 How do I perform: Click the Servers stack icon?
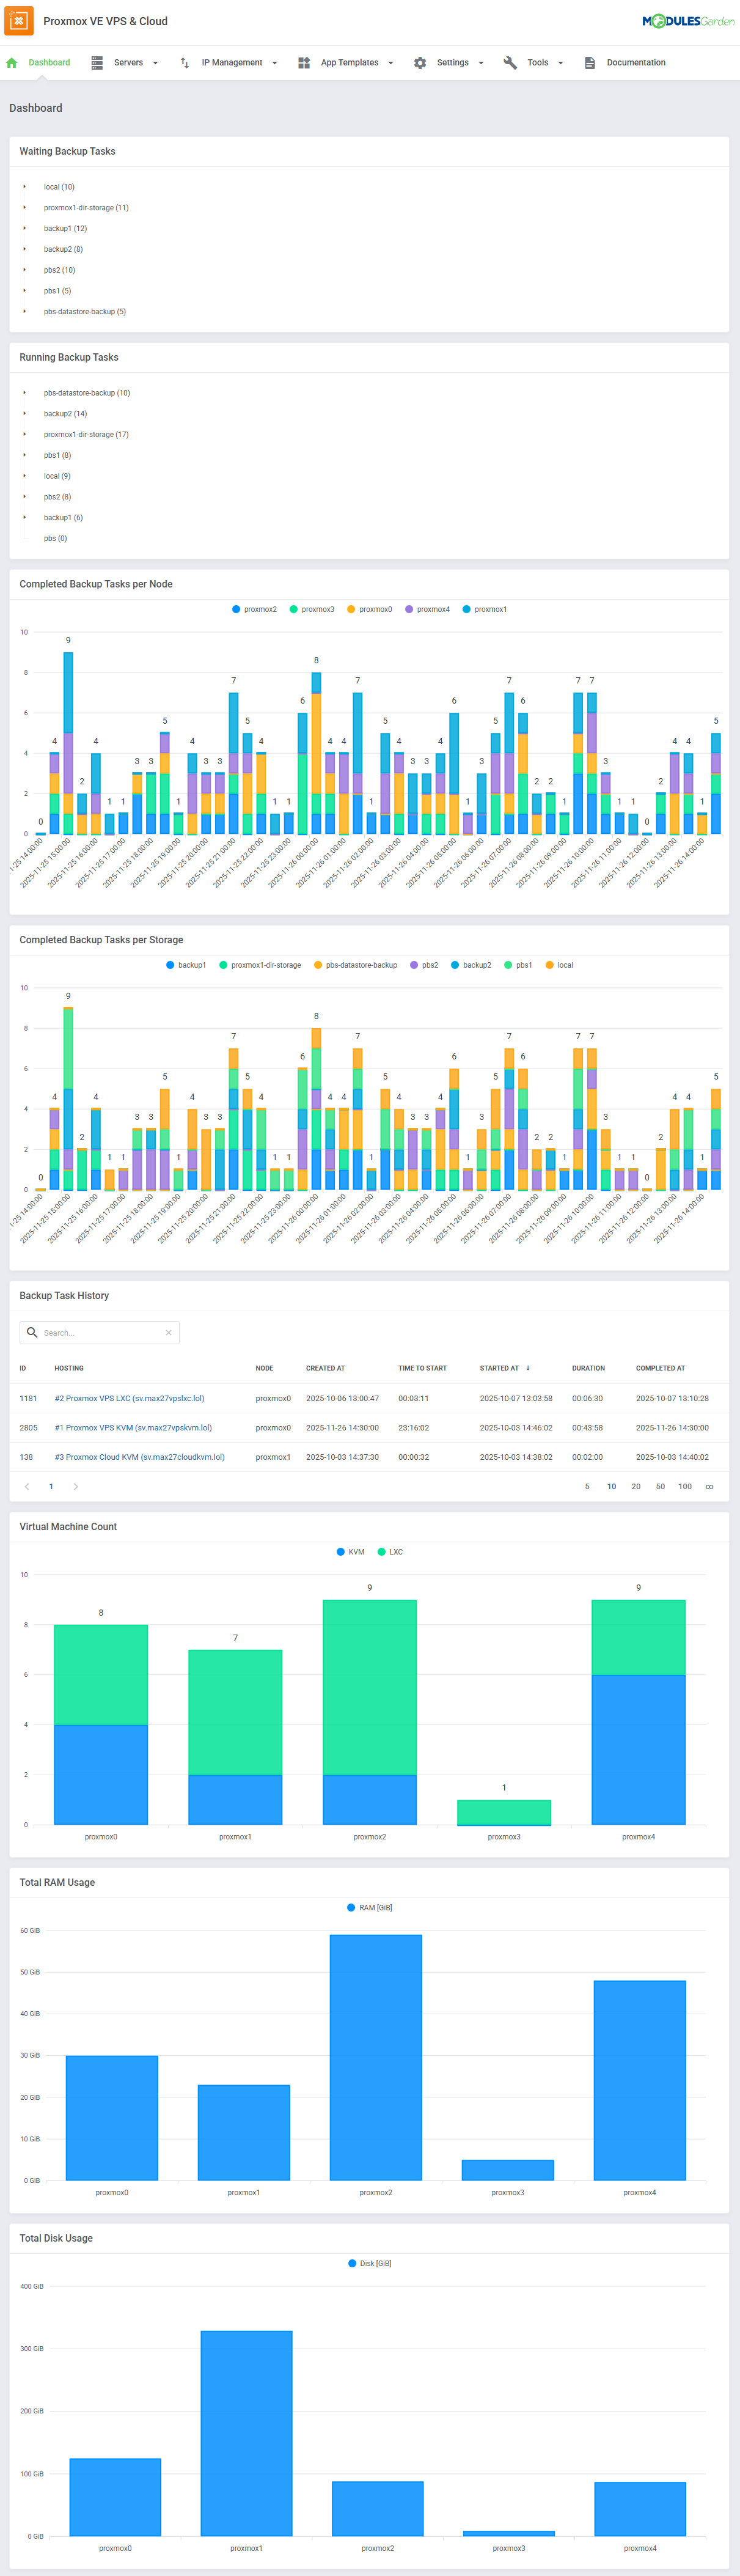click(x=97, y=63)
